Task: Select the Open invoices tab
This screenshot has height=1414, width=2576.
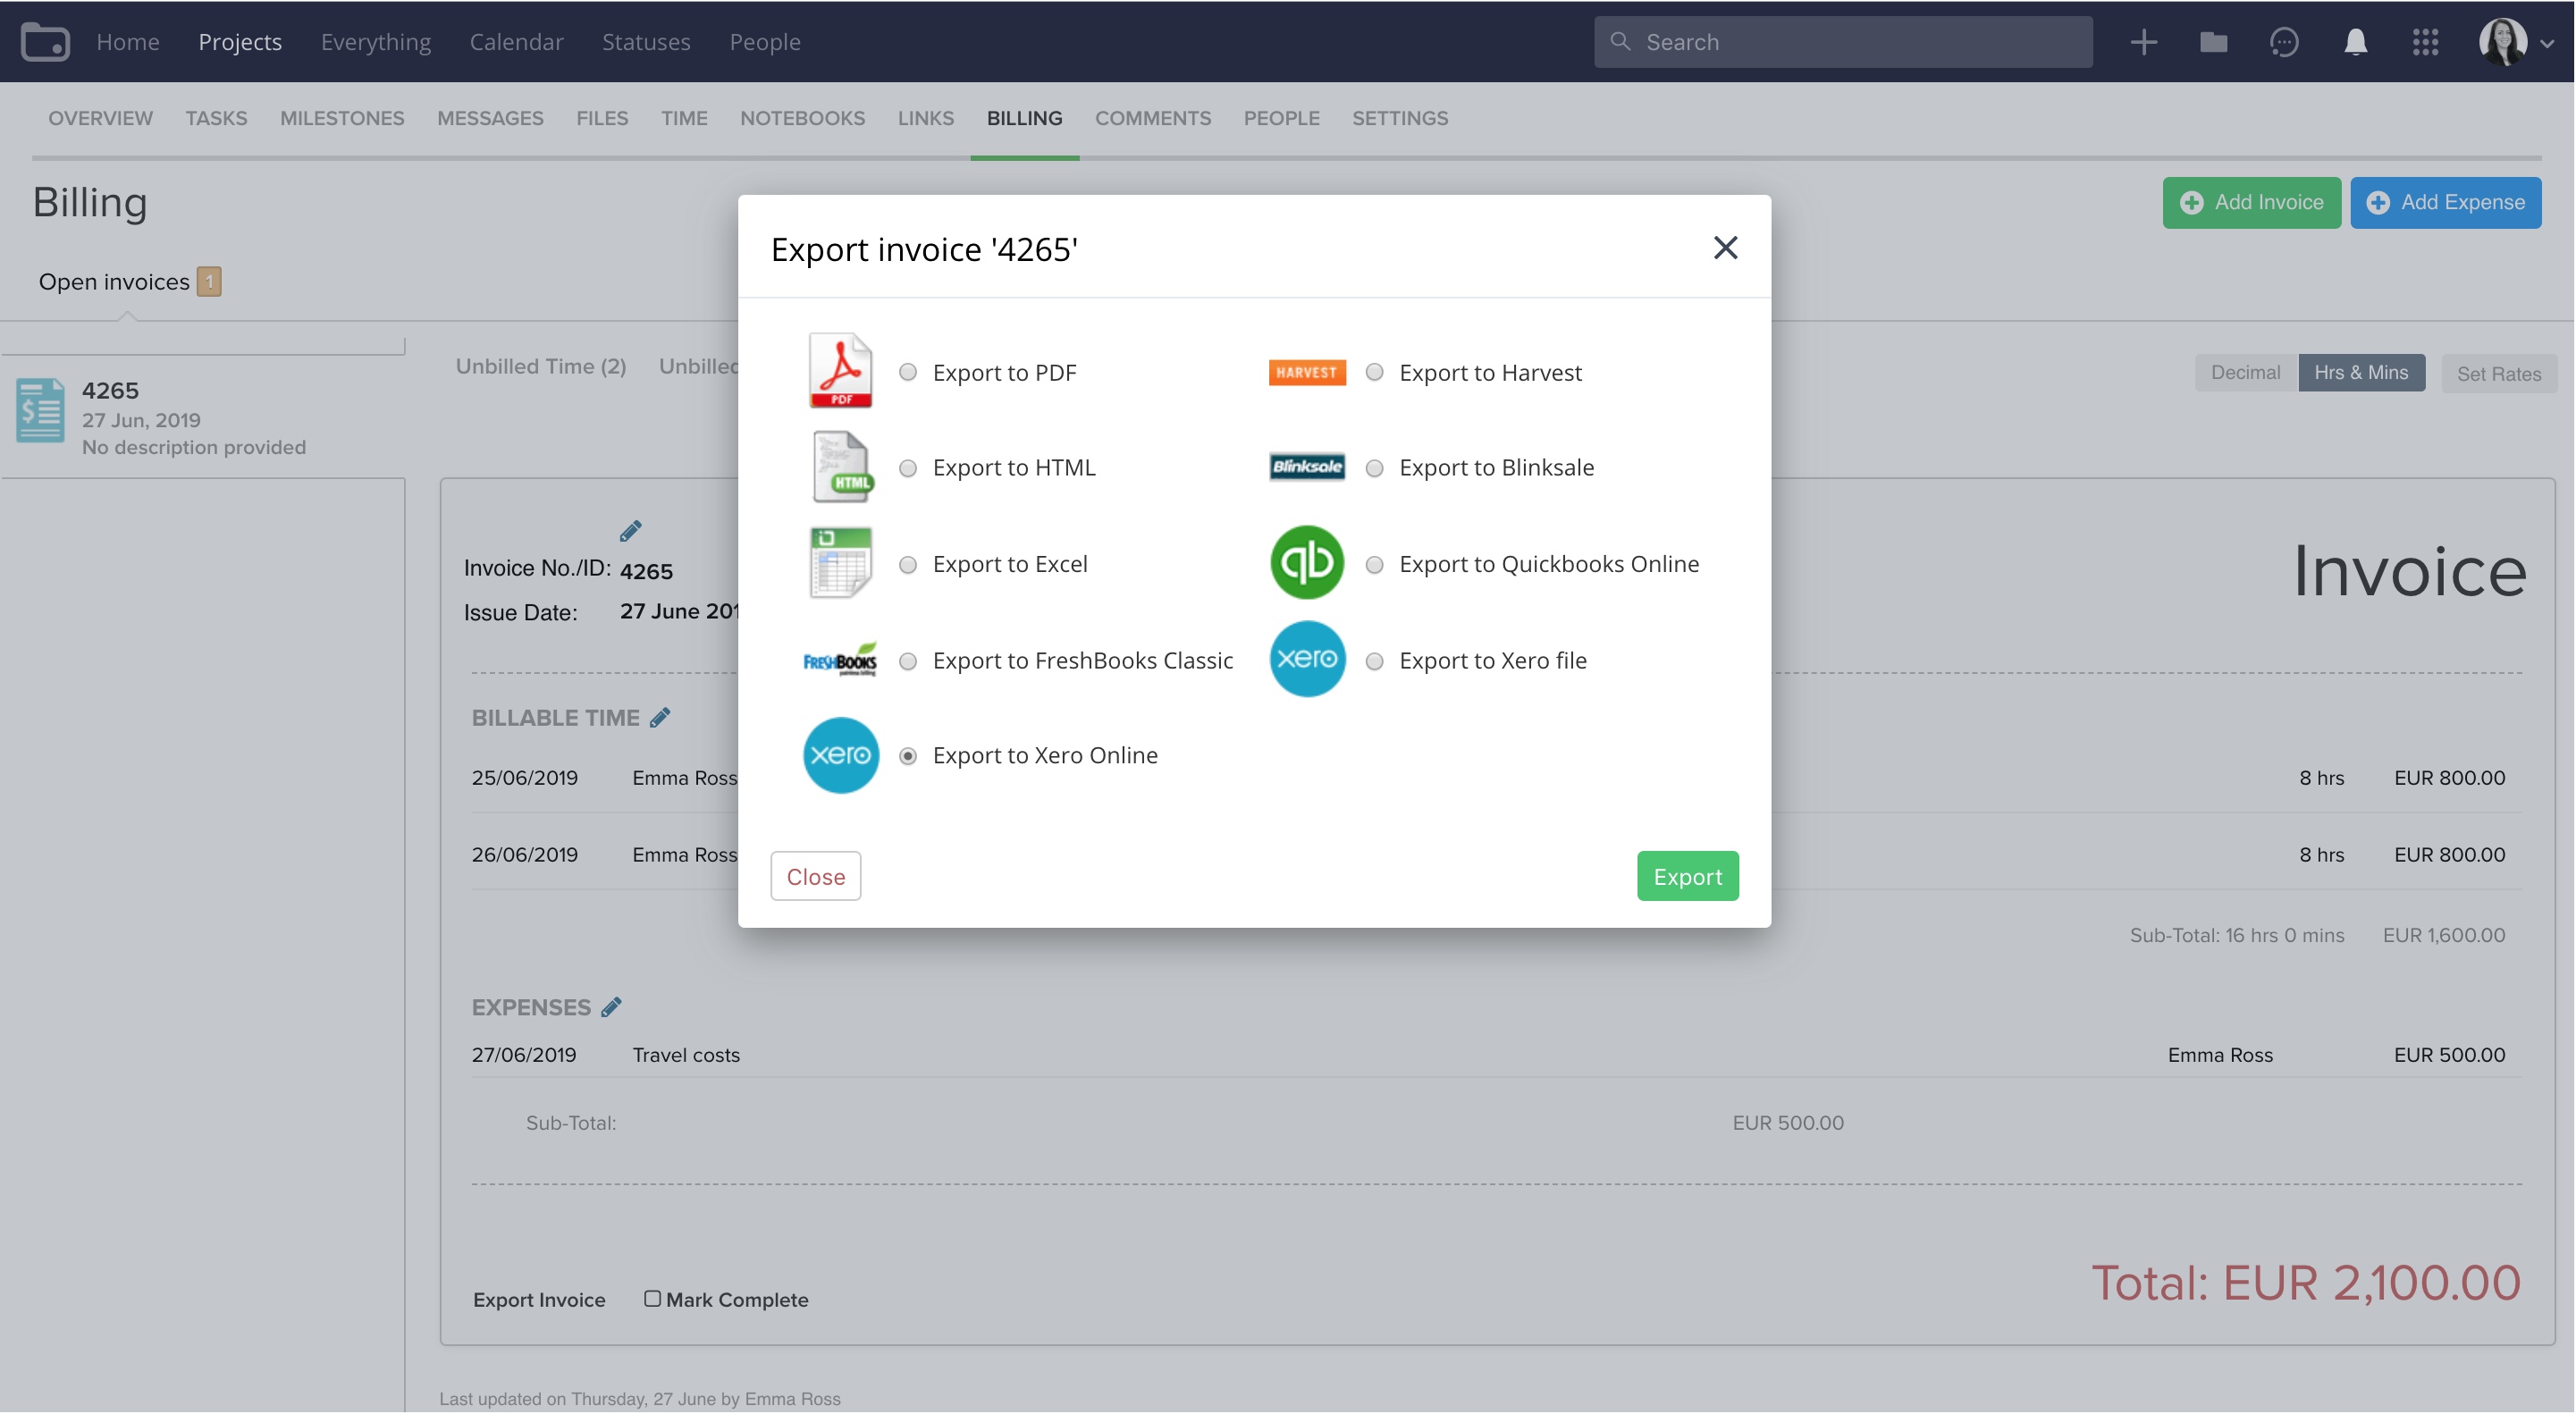Action: click(129, 281)
